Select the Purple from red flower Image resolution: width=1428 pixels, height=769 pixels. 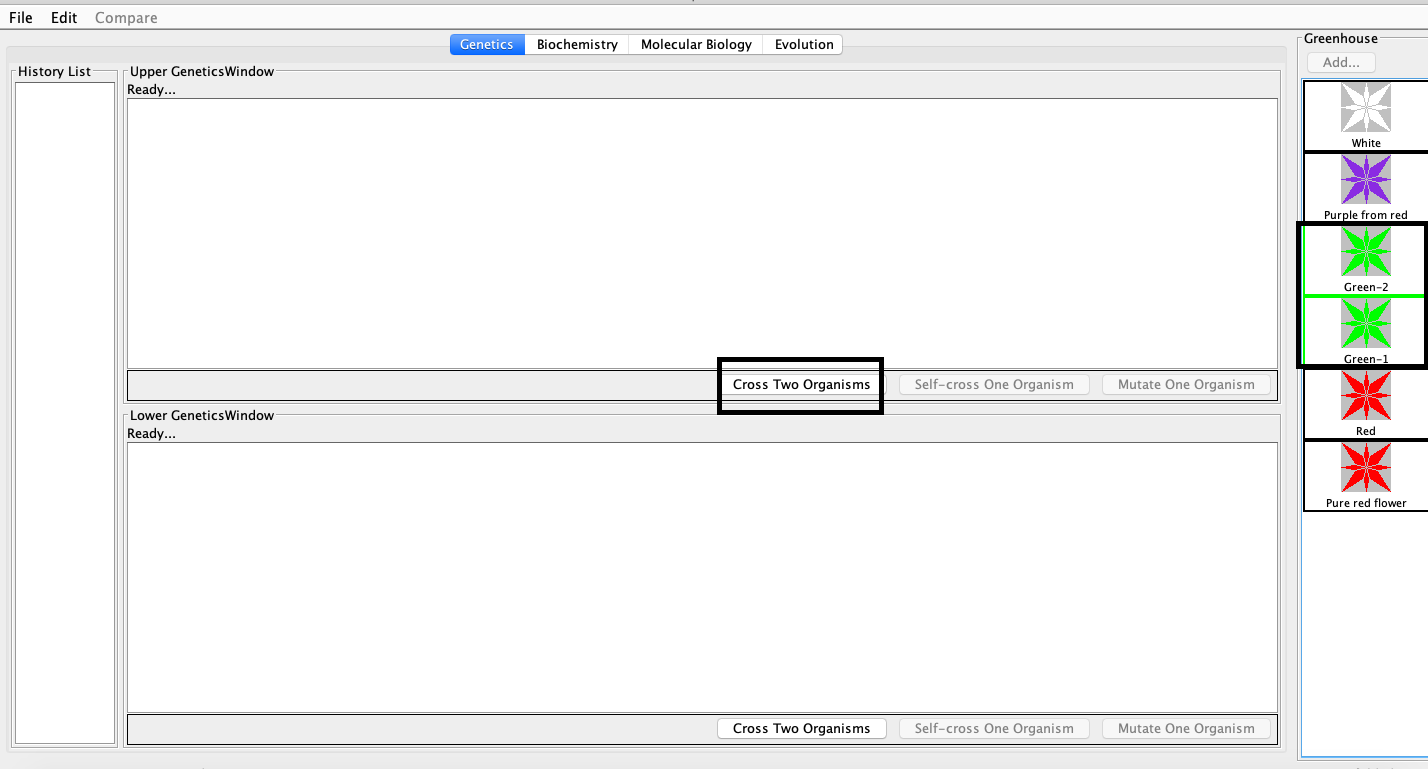point(1365,181)
